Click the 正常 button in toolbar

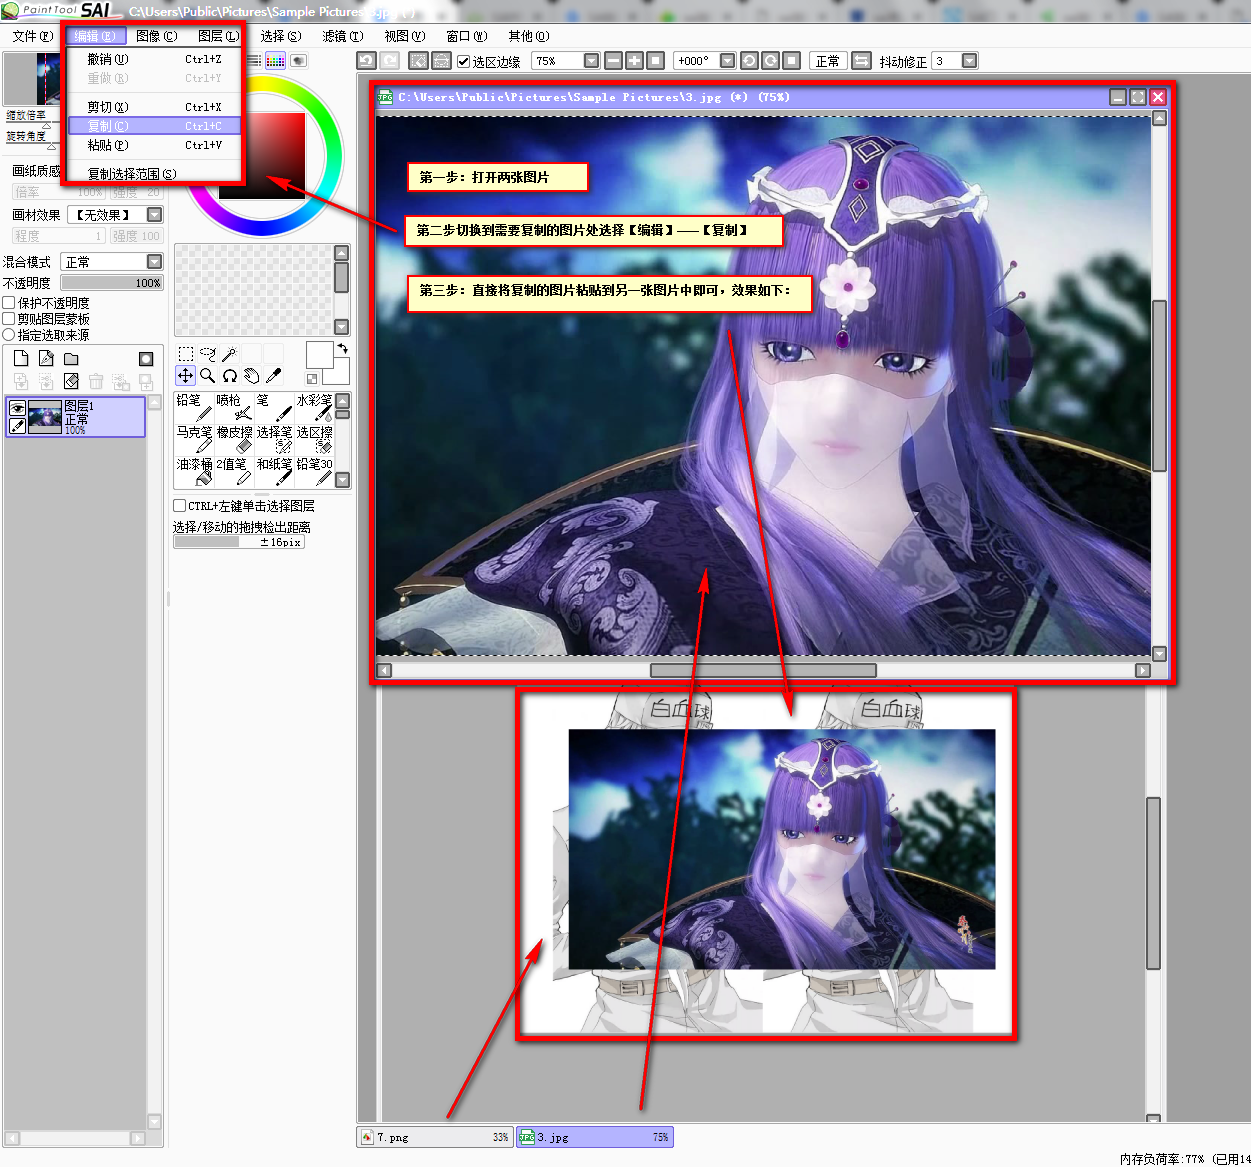[827, 61]
